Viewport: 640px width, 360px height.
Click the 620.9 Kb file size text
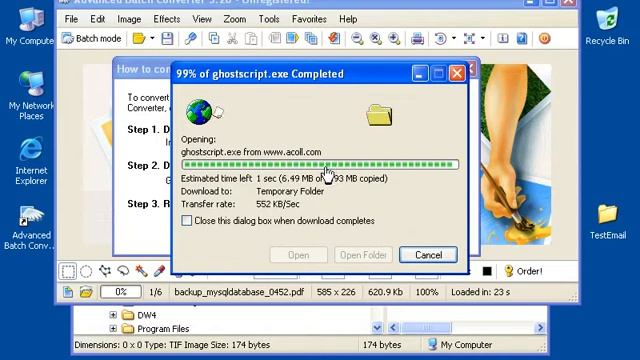[385, 292]
